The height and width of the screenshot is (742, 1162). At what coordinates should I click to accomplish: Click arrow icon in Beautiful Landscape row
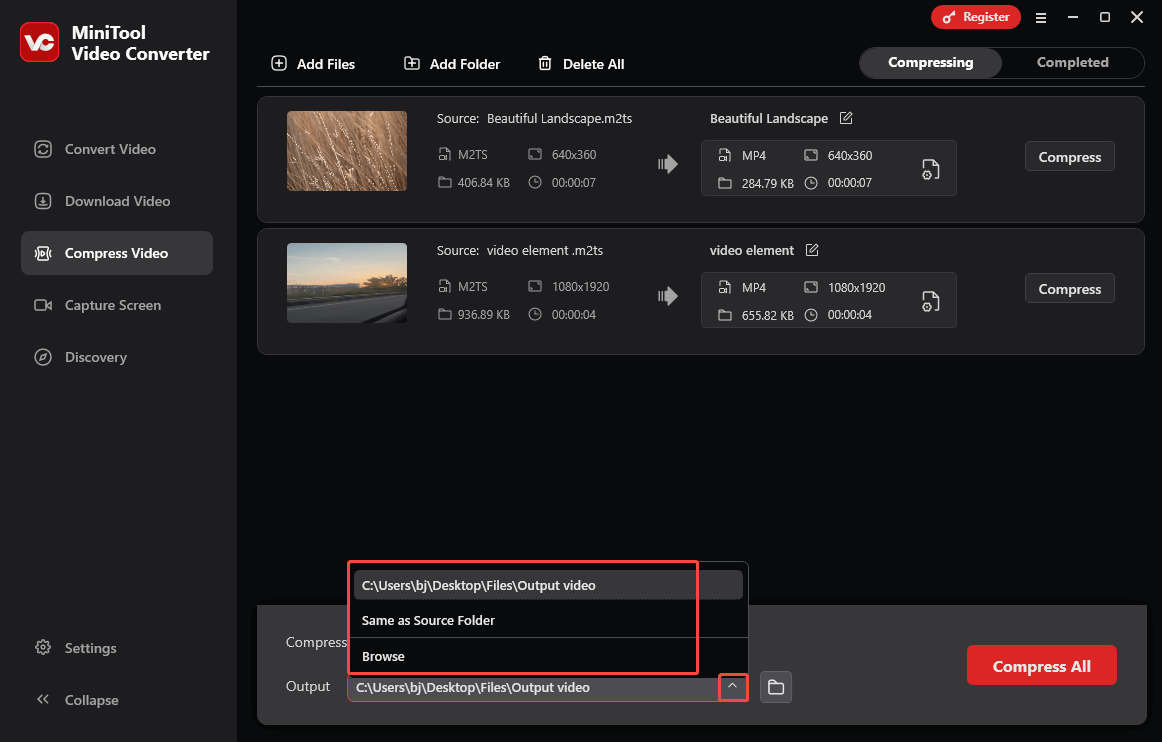(668, 164)
